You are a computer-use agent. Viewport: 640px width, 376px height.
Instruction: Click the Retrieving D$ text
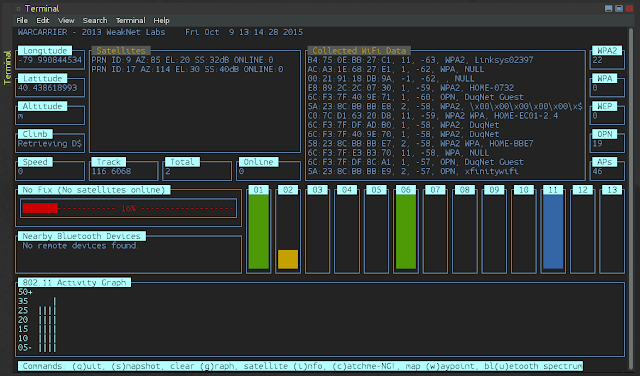pos(50,144)
